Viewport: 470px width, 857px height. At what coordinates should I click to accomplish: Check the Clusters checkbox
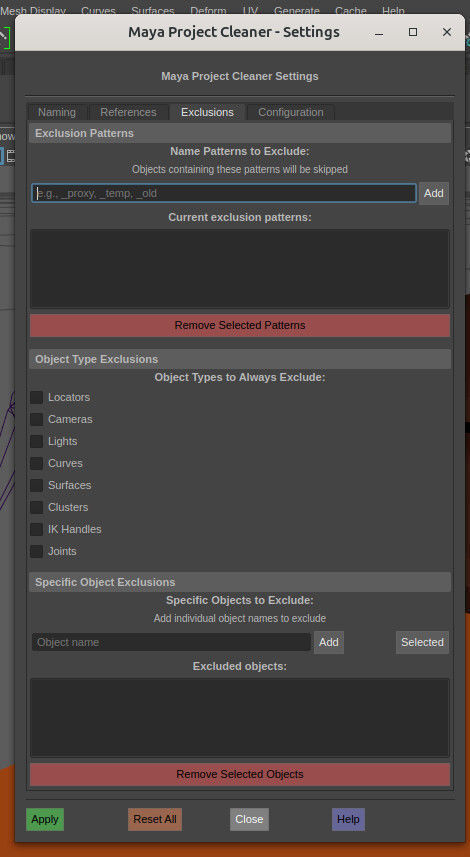pyautogui.click(x=37, y=507)
